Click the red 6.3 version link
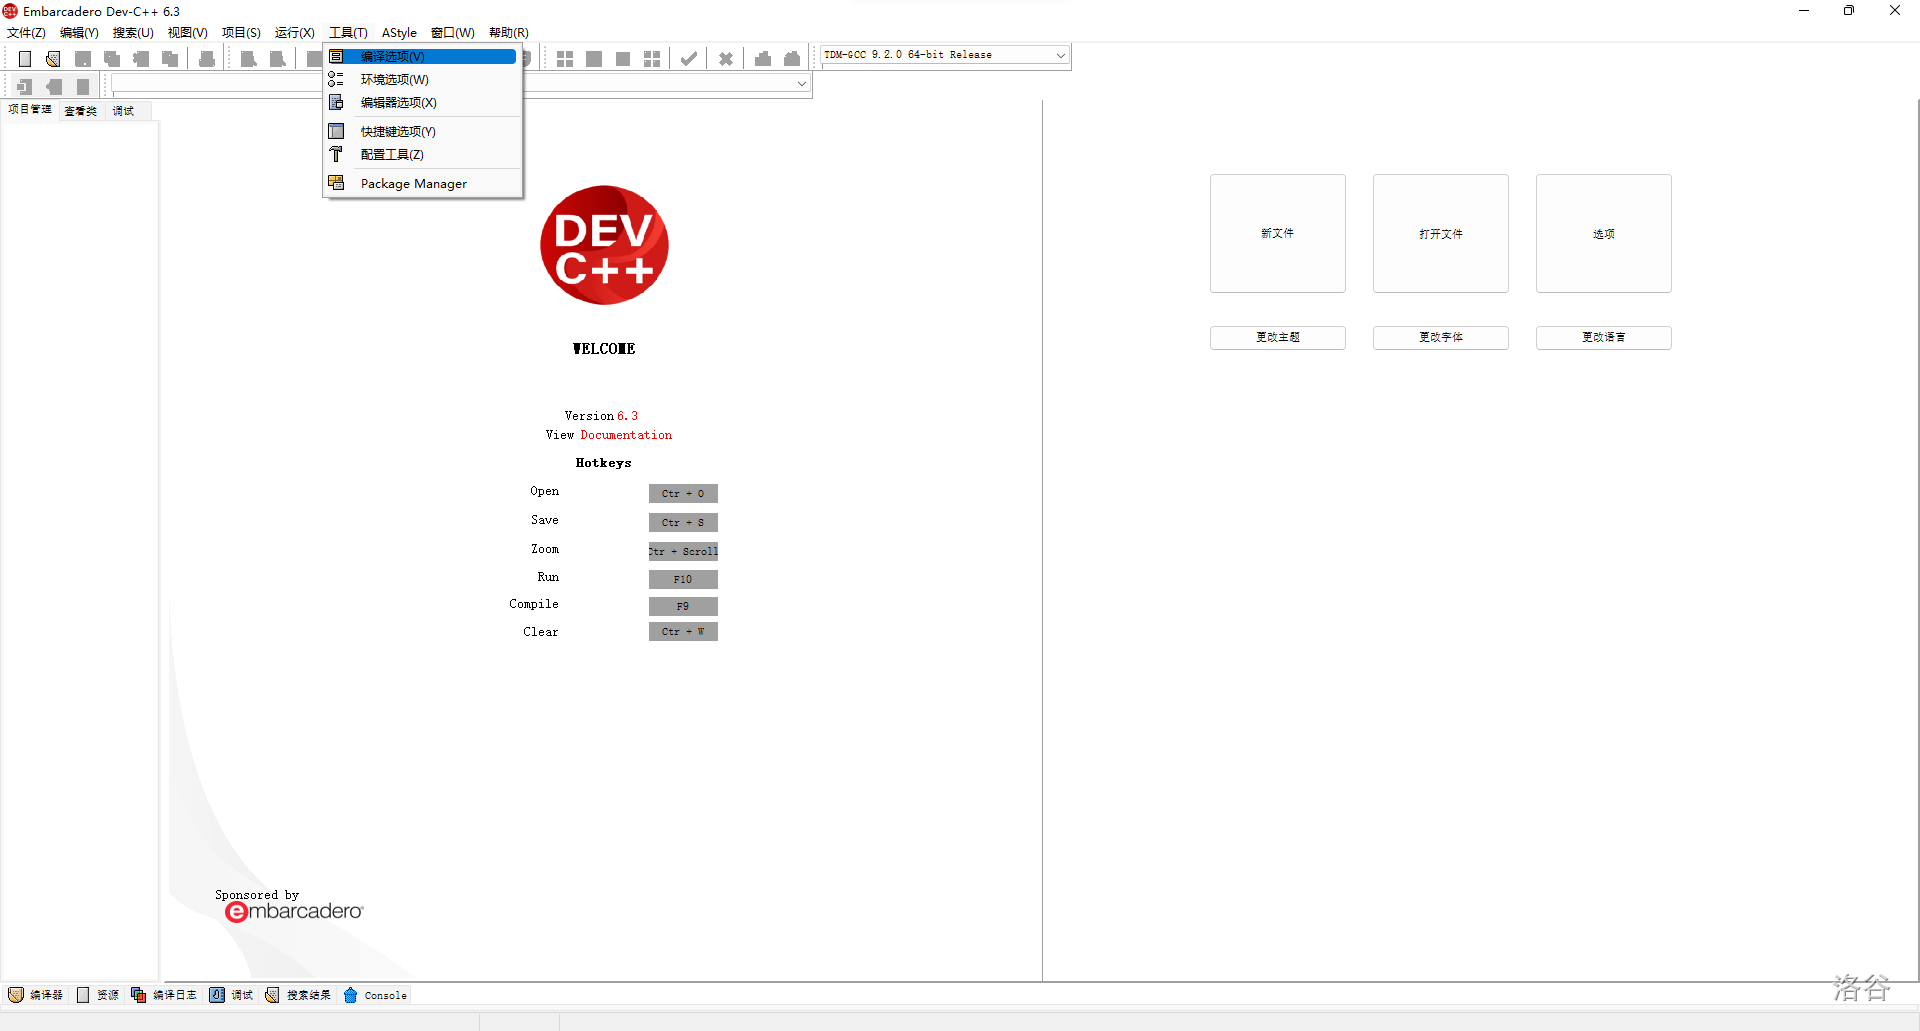This screenshot has height=1031, width=1920. [x=627, y=416]
